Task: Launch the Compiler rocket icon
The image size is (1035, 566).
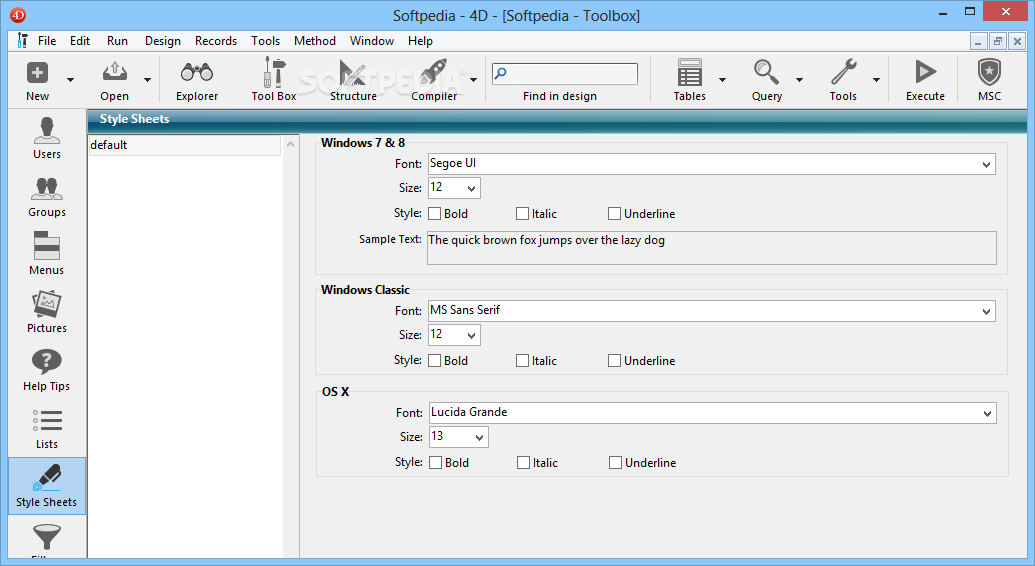Action: click(433, 73)
